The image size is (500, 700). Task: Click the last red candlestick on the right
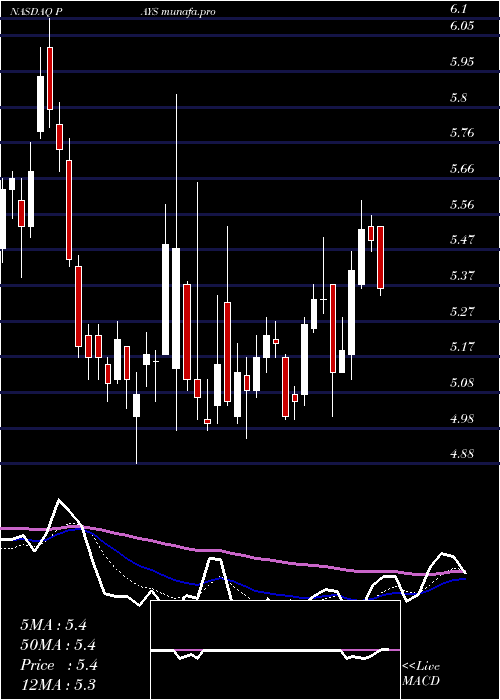pos(380,257)
